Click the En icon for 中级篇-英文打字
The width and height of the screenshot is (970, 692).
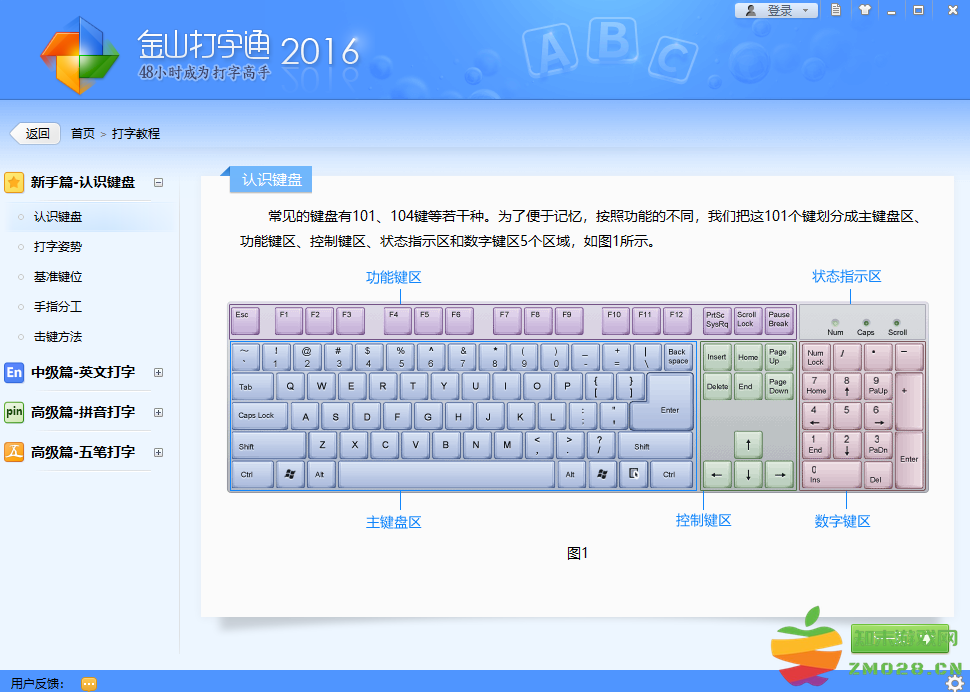tap(14, 372)
